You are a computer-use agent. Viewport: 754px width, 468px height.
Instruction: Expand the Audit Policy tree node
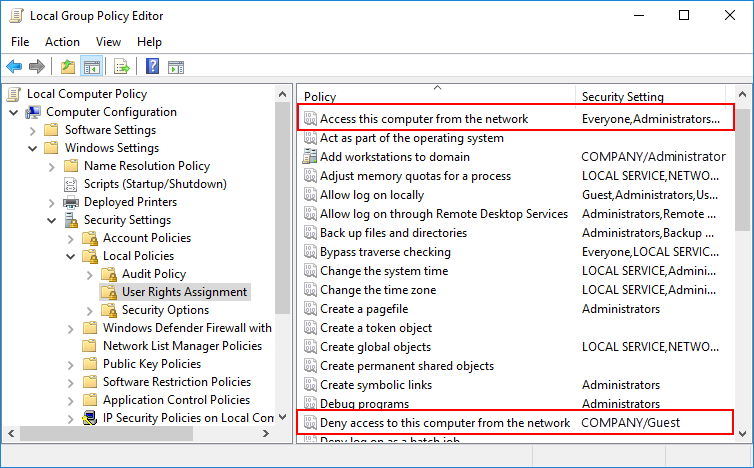point(90,274)
